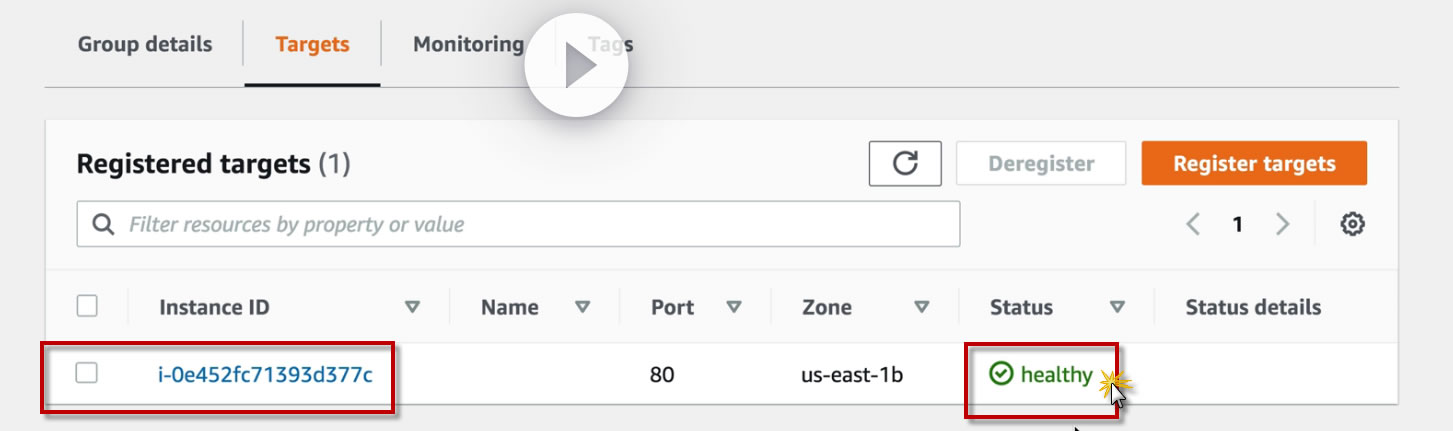1453x431 pixels.
Task: Open table preferences gear icon
Action: [x=1352, y=225]
